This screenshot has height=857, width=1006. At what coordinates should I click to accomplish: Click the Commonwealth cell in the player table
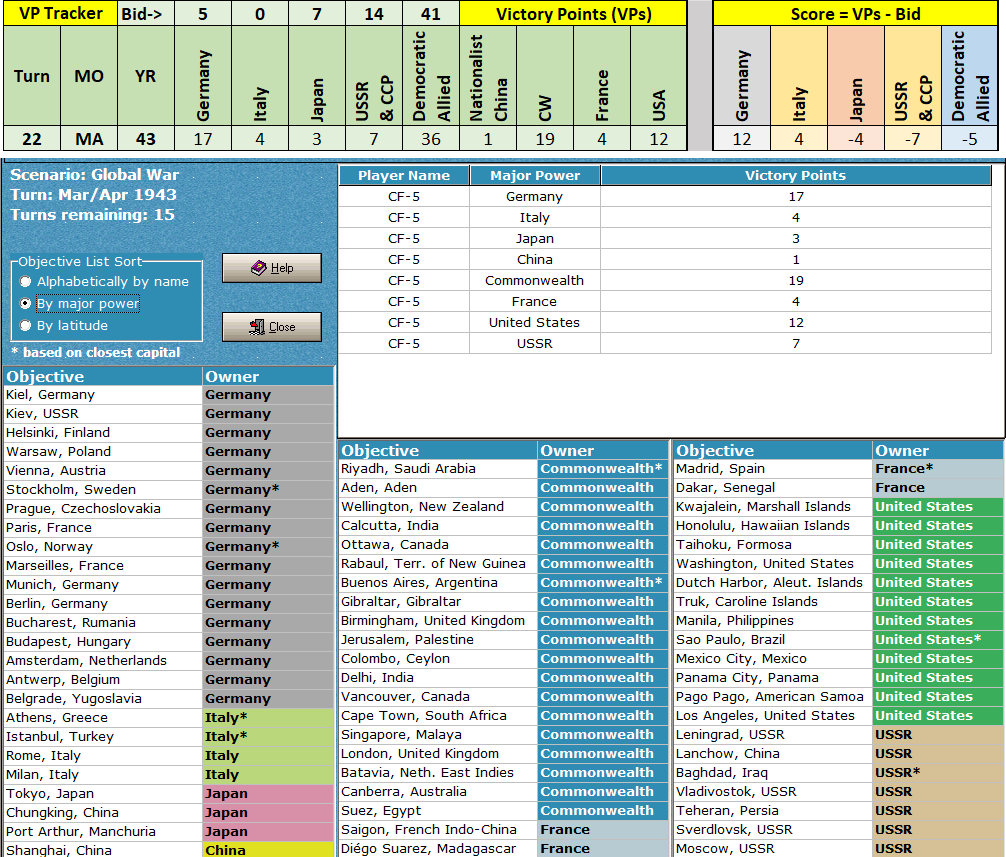point(534,281)
